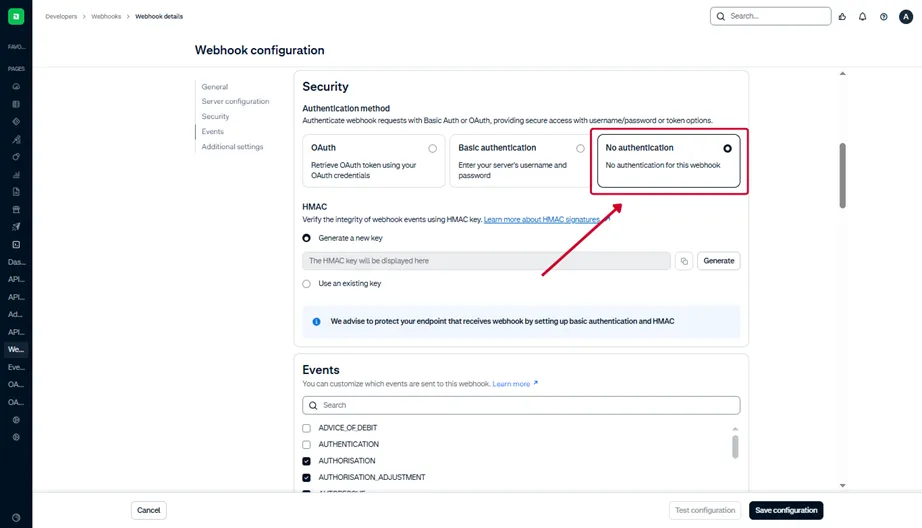Open the table grid icon in sidebar

point(16,104)
